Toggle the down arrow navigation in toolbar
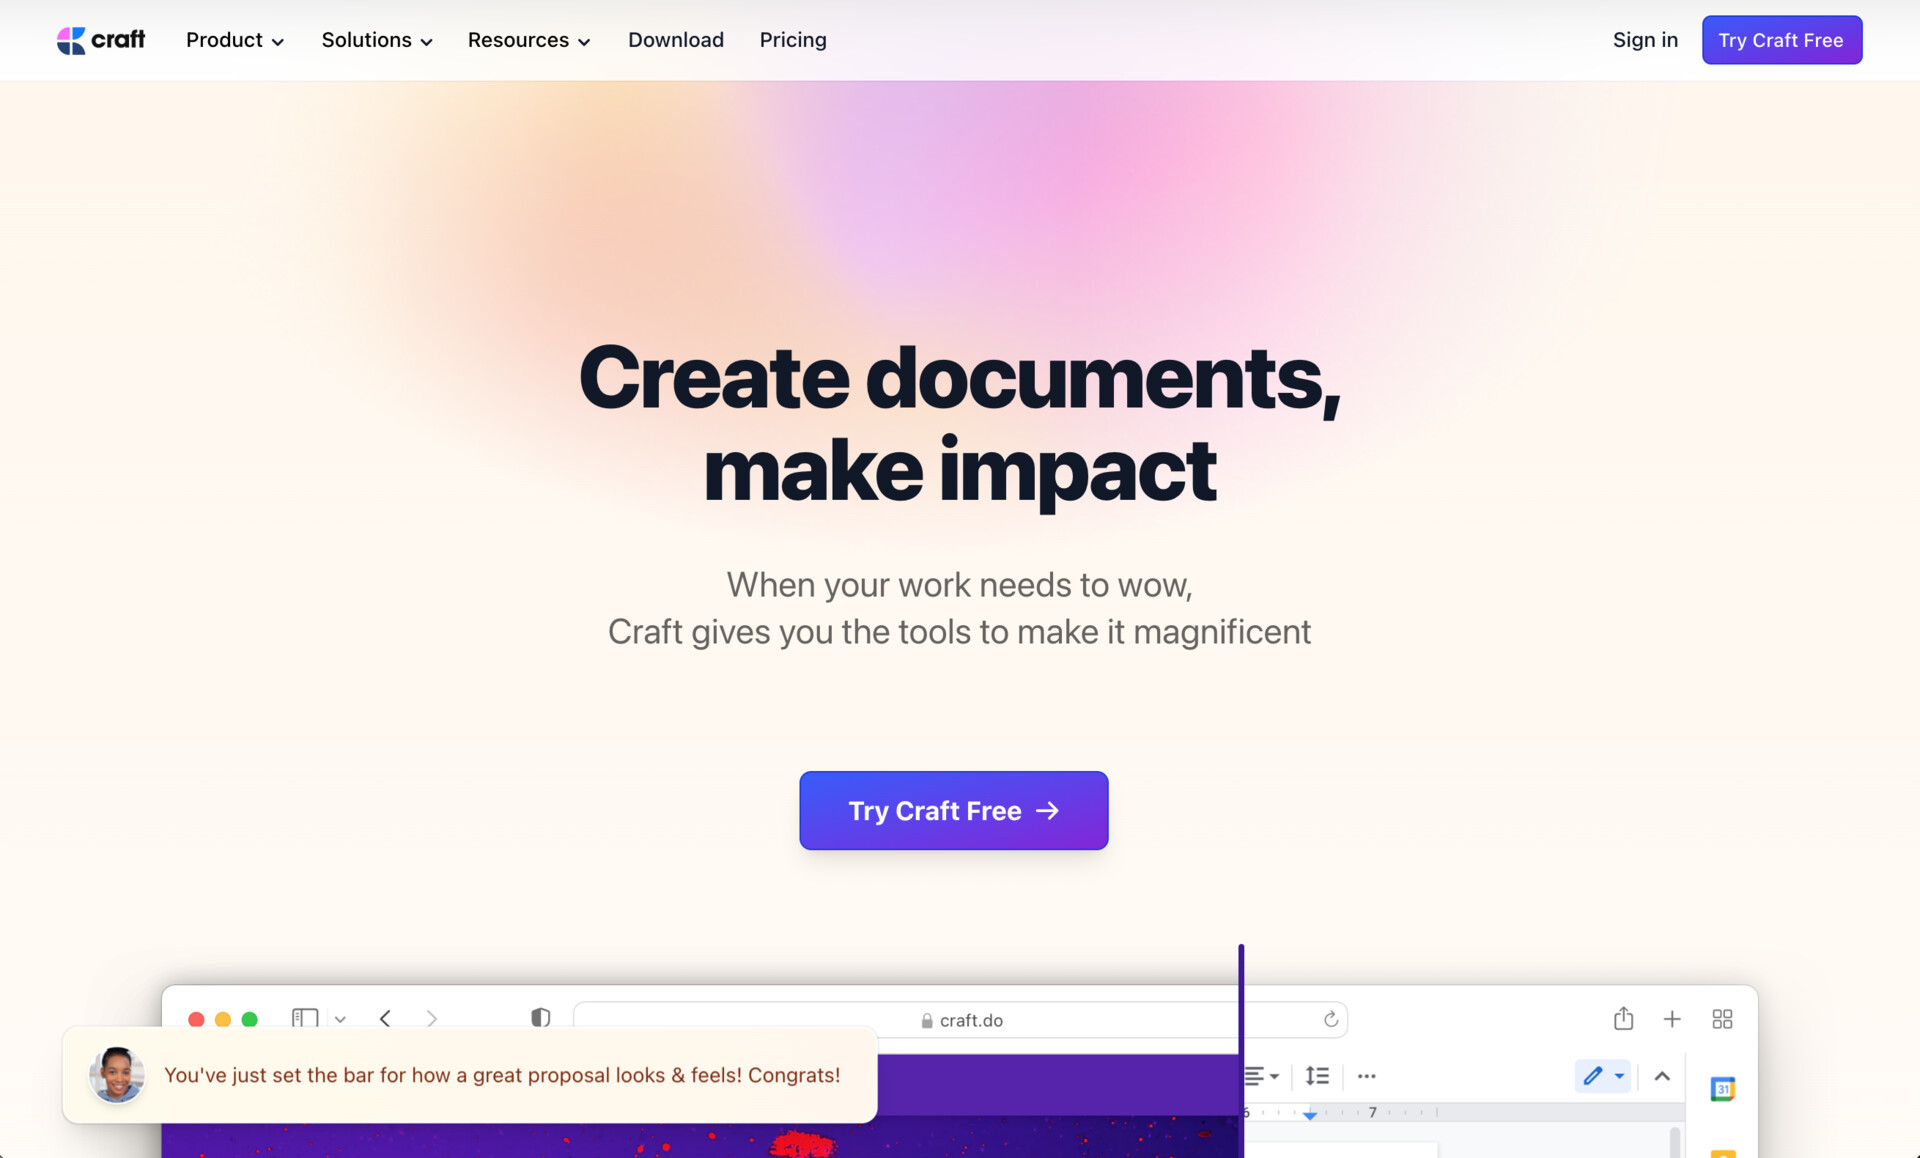 pyautogui.click(x=340, y=1018)
